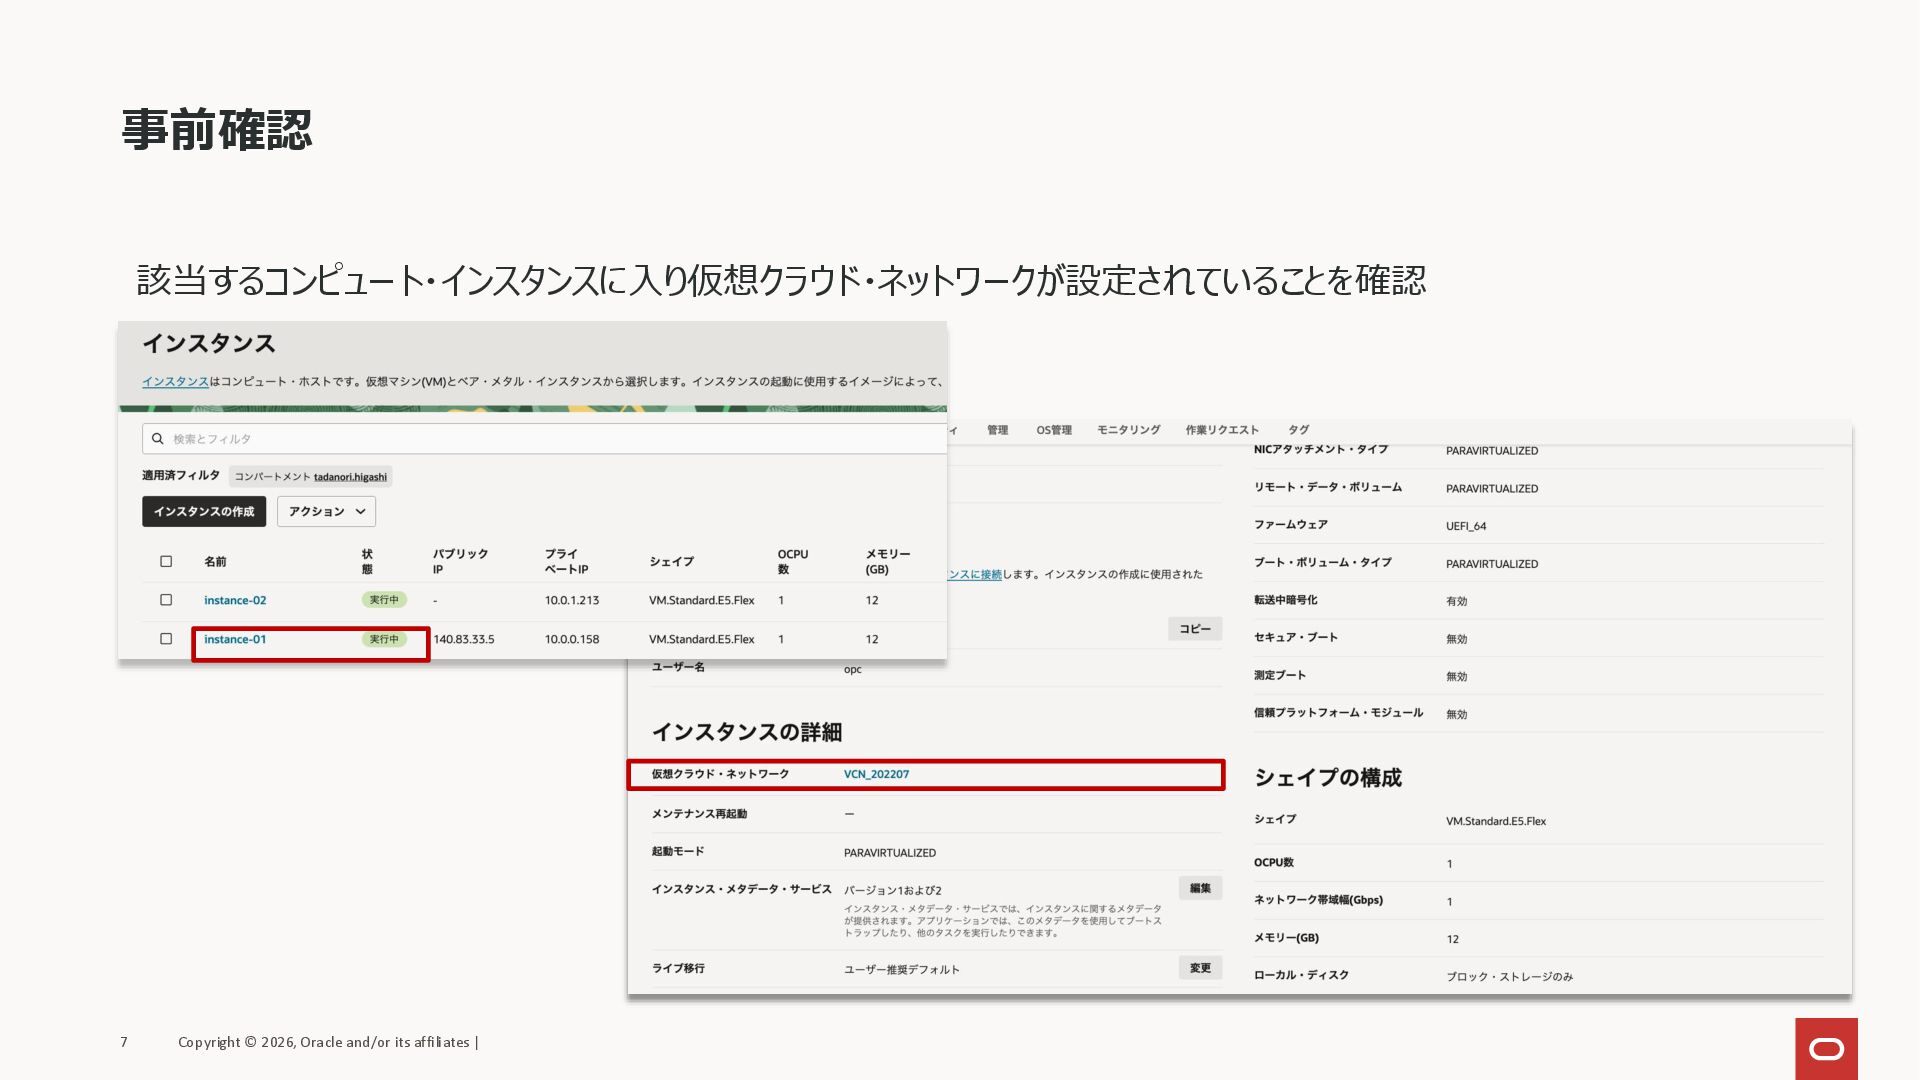Check the instance-01 row checkbox
This screenshot has height=1080, width=1920.
166,639
